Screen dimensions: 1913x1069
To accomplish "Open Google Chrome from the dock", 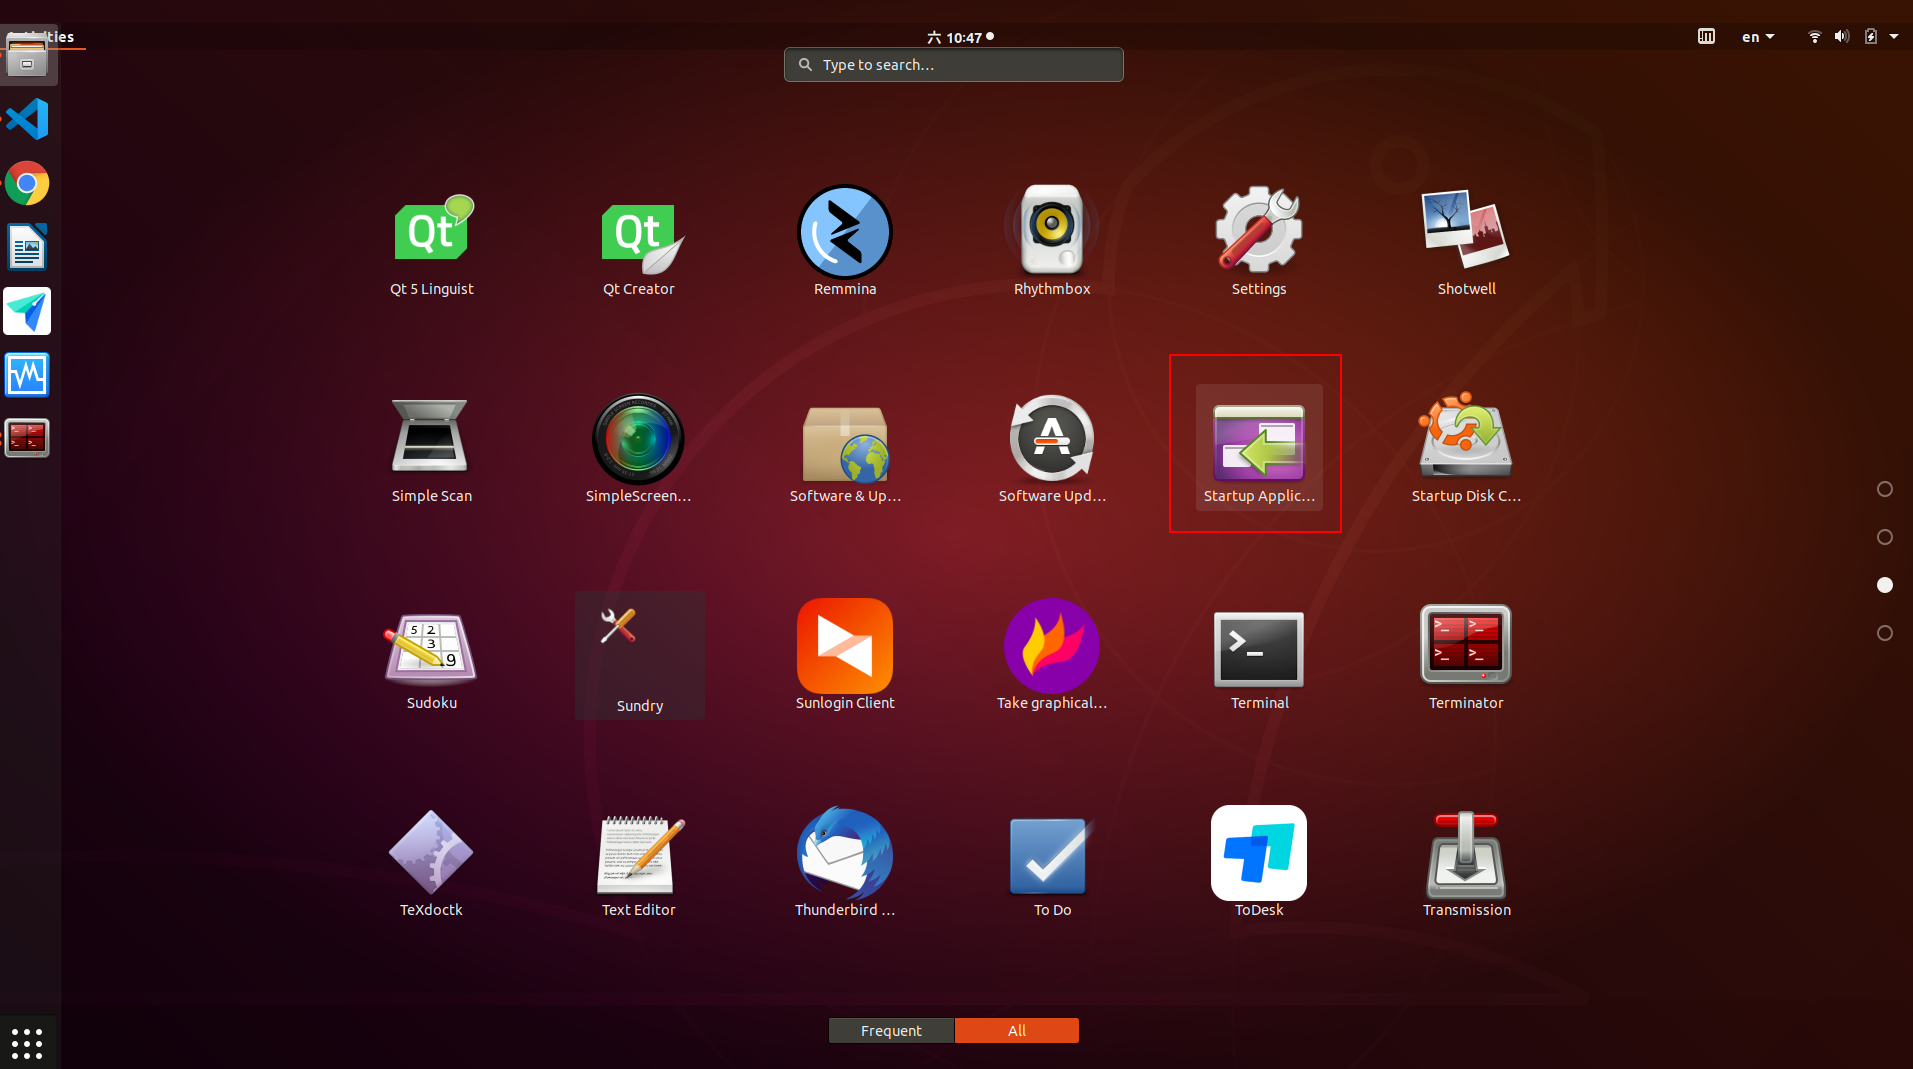I will click(x=27, y=183).
